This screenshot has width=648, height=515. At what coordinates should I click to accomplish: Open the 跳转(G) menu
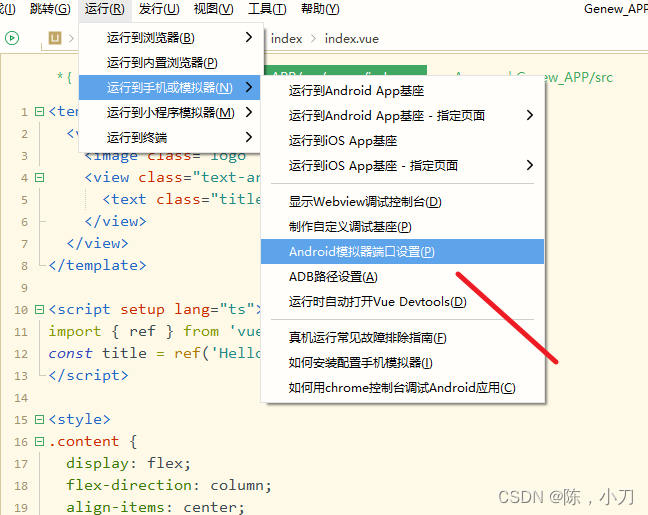tap(50, 8)
